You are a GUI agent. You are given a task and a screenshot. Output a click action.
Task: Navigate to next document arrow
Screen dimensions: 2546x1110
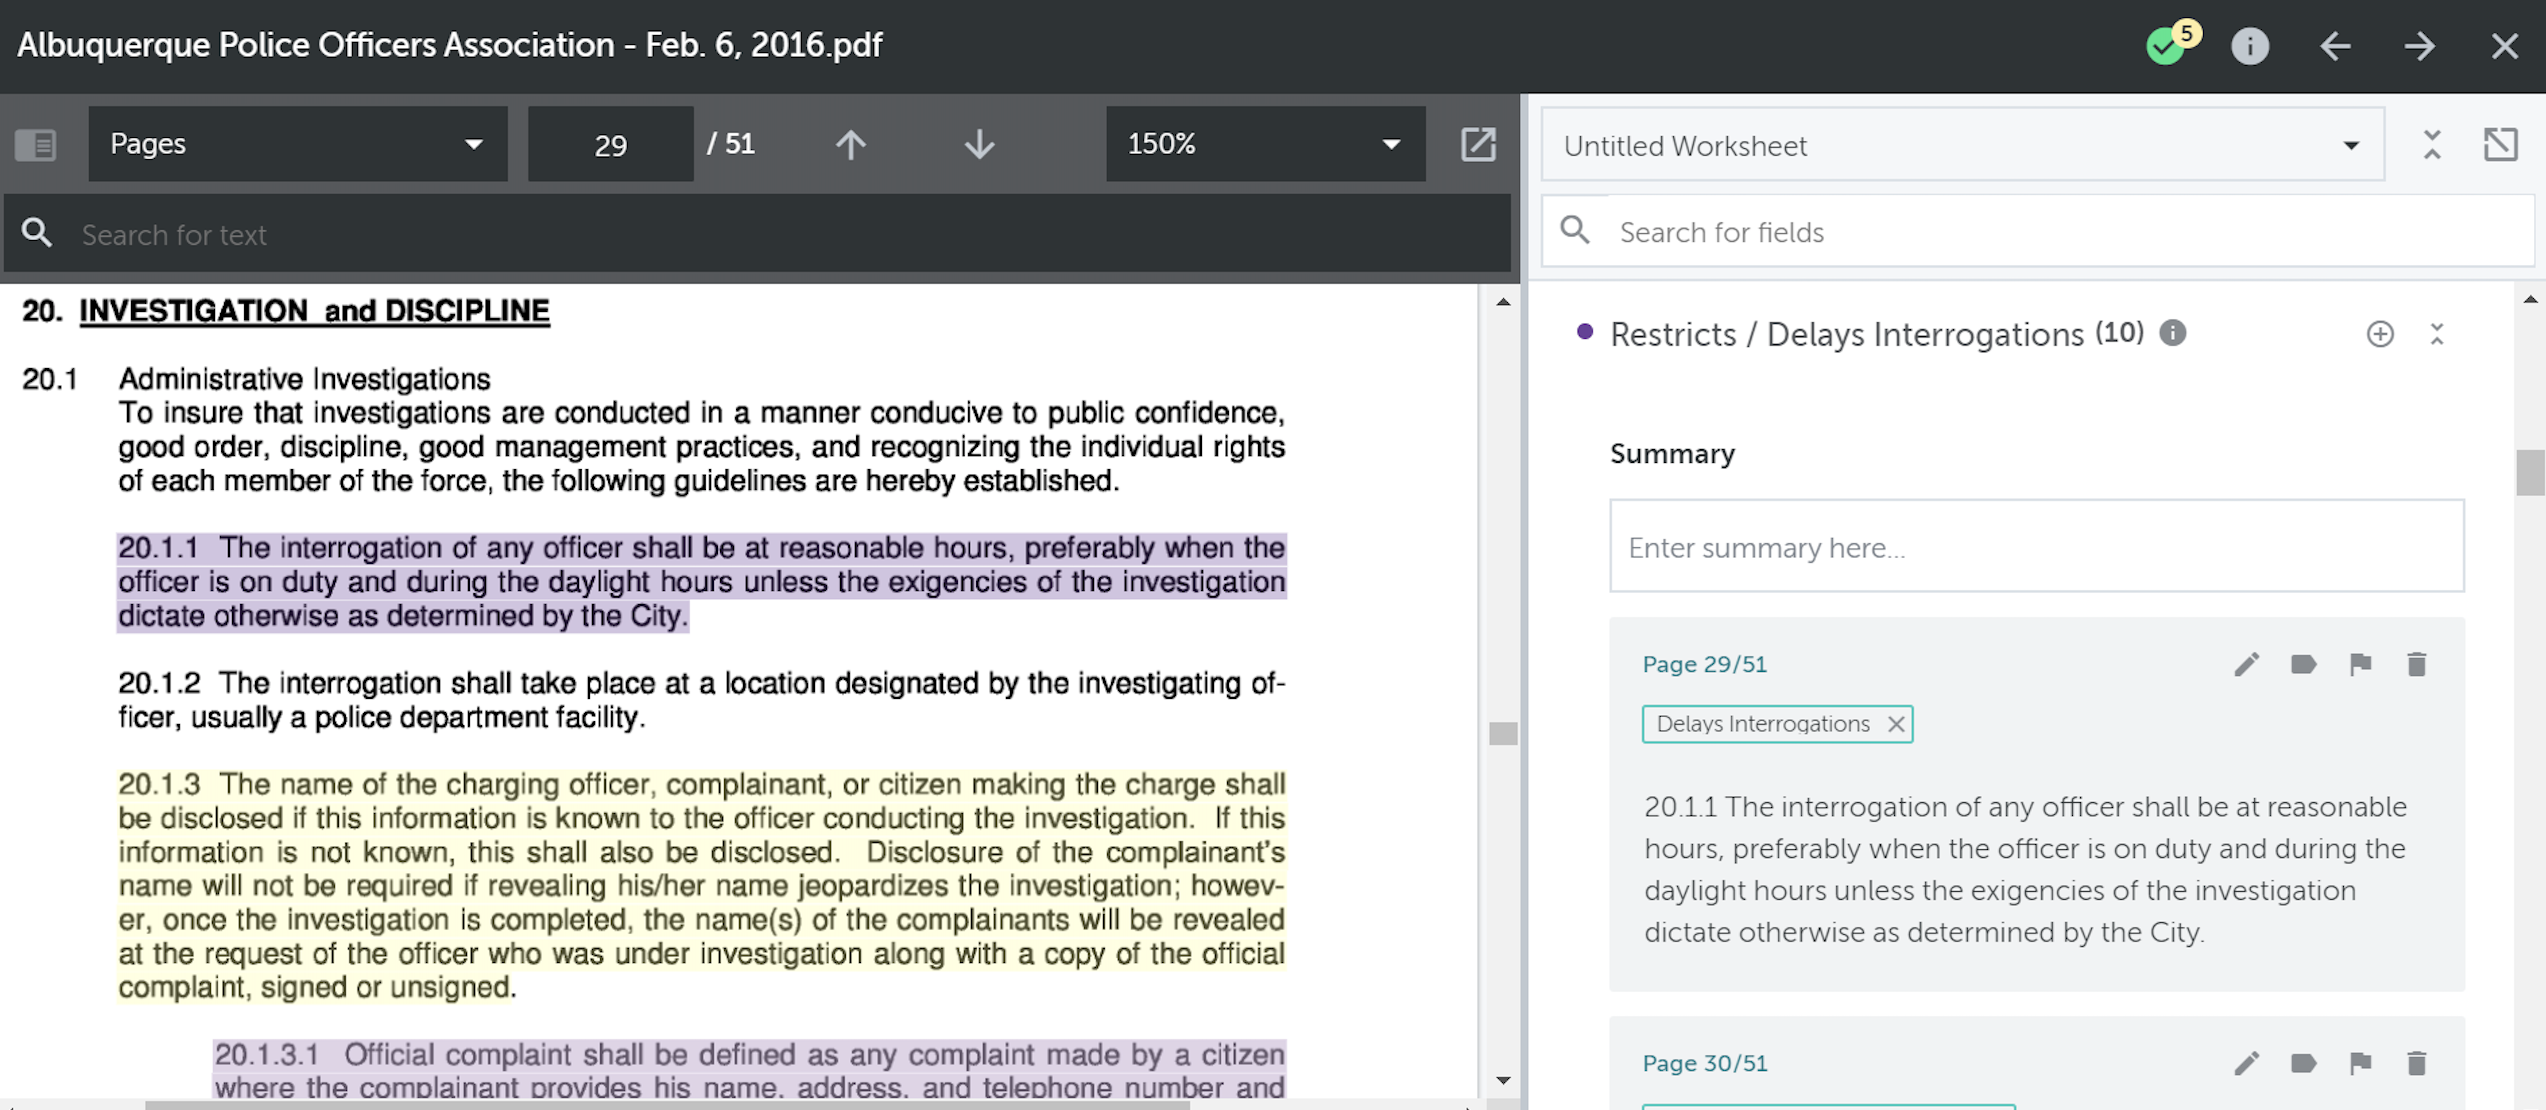tap(2419, 46)
